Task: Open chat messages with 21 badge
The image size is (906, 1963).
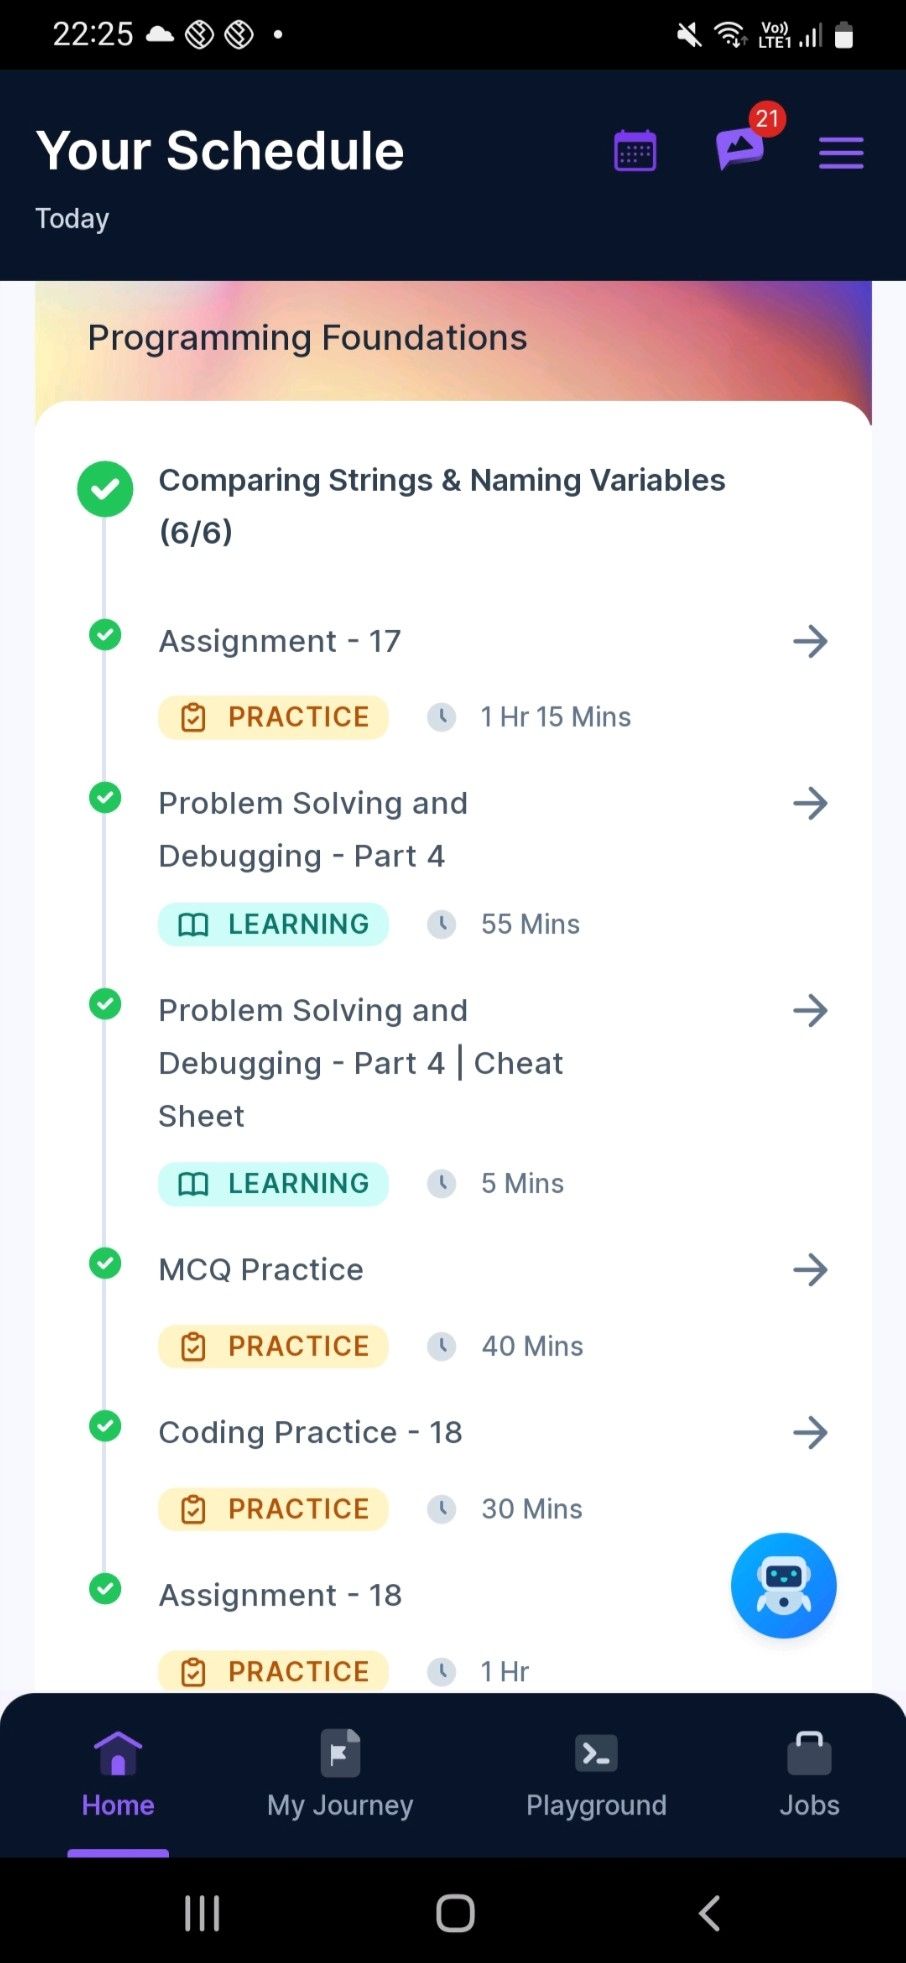Action: coord(740,149)
